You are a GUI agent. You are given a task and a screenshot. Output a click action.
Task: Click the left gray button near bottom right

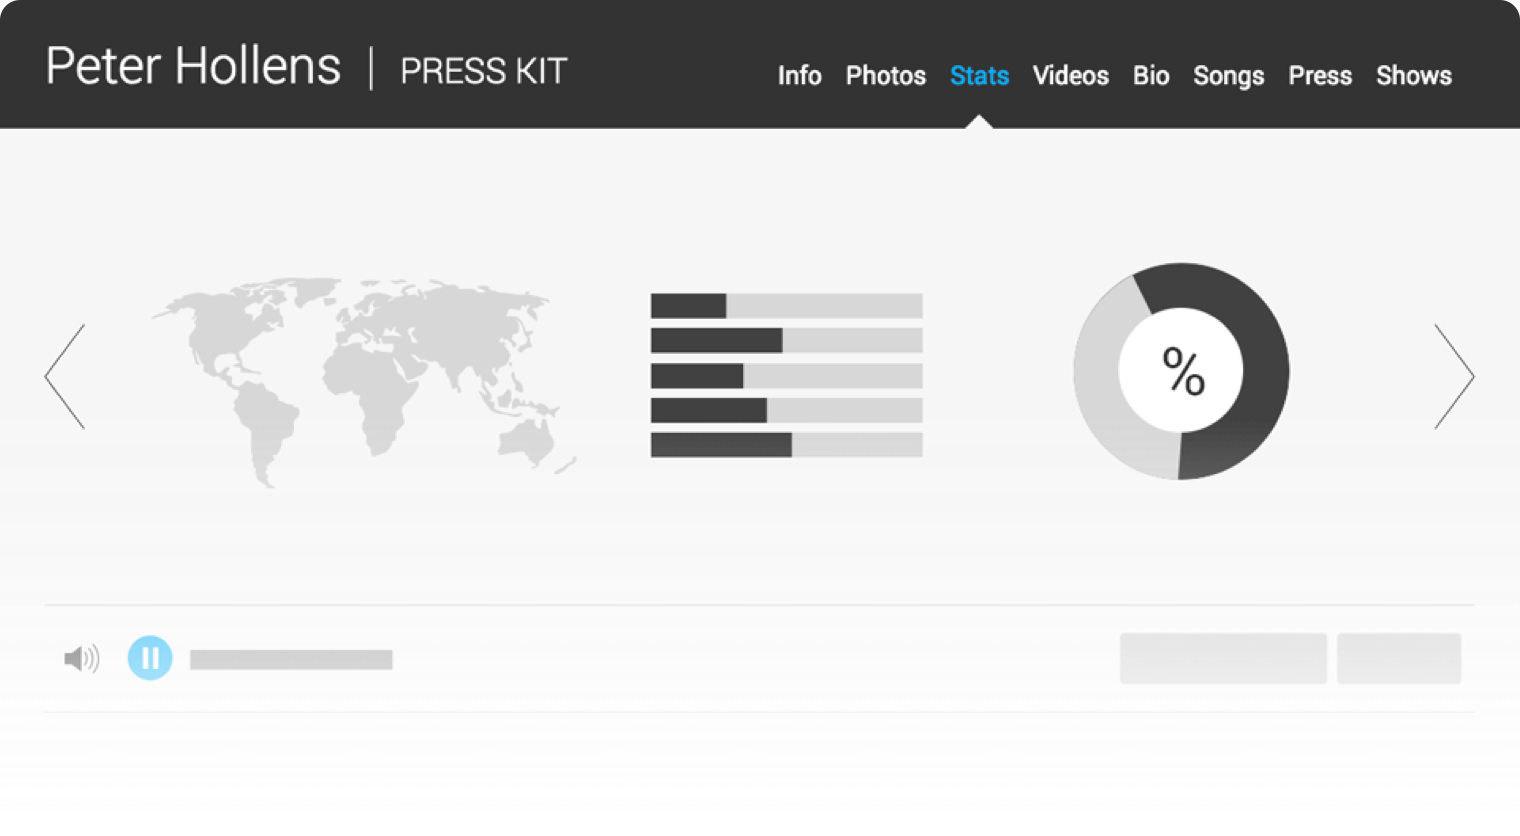coord(1223,658)
